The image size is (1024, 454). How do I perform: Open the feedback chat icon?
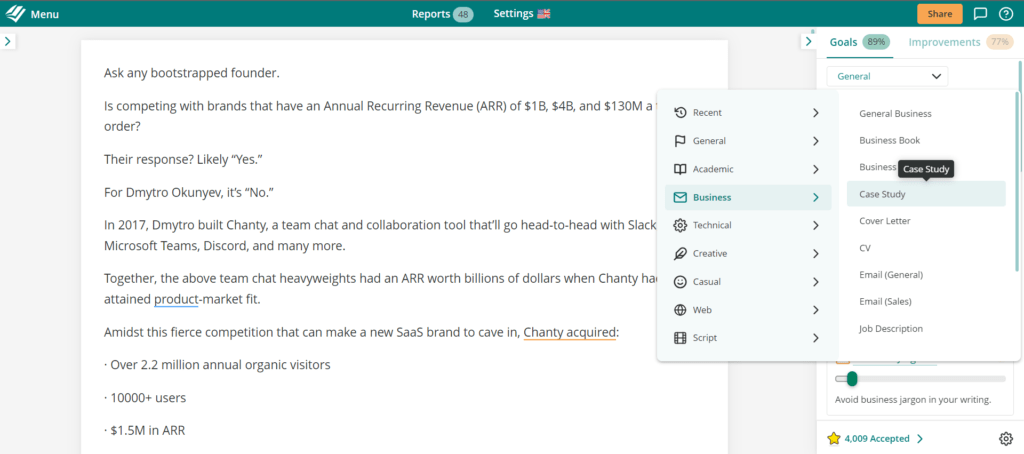click(x=980, y=14)
